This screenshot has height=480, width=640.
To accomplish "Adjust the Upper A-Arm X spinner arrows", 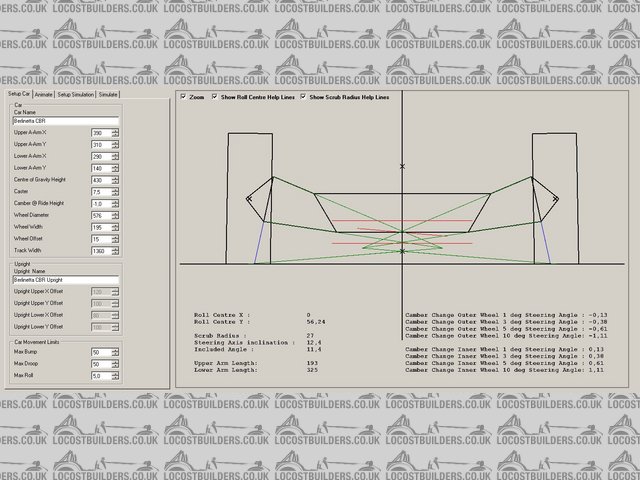I will pyautogui.click(x=115, y=132).
